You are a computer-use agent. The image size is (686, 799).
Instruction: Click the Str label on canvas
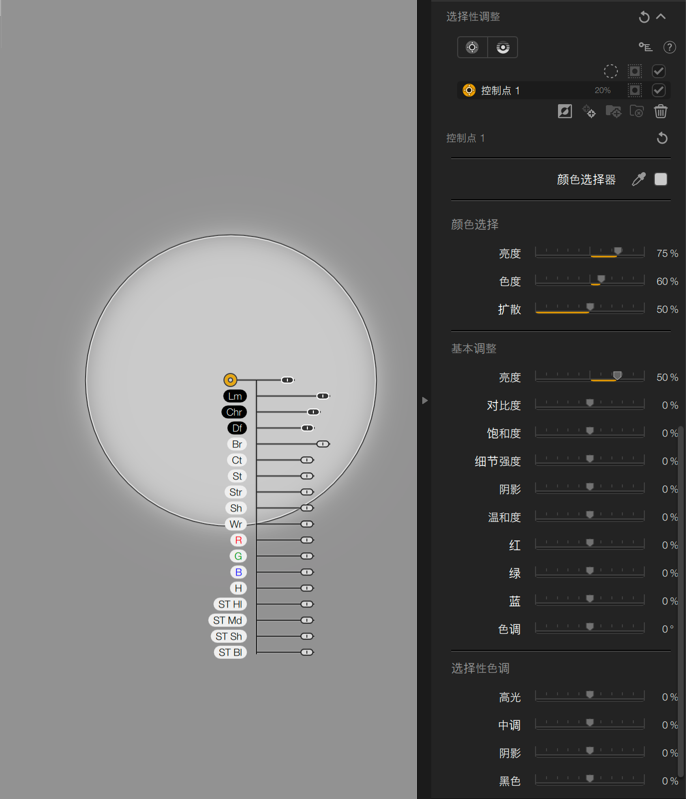pos(235,492)
